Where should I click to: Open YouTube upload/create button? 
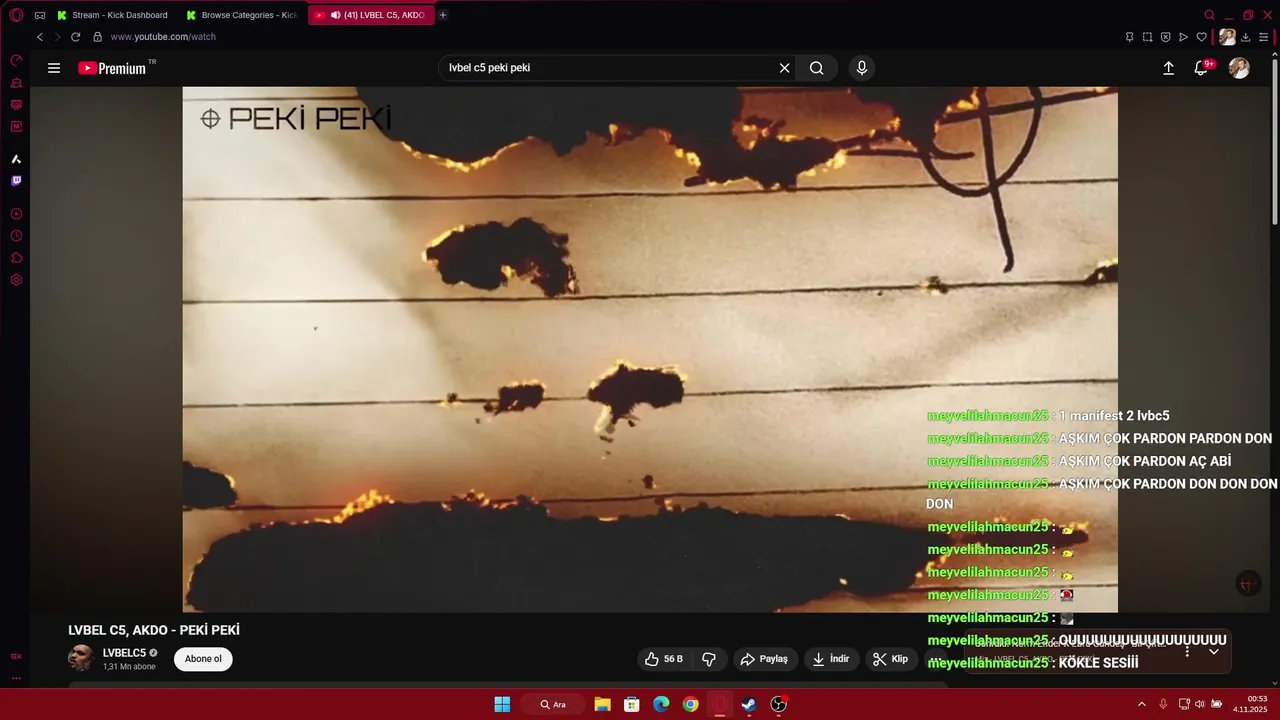[x=1168, y=68]
